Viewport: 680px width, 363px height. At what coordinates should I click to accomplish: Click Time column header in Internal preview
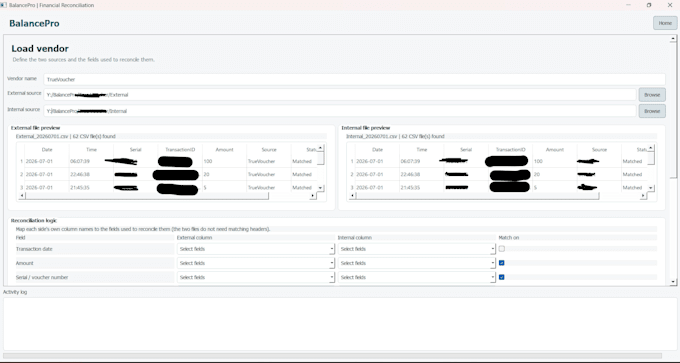[422, 150]
